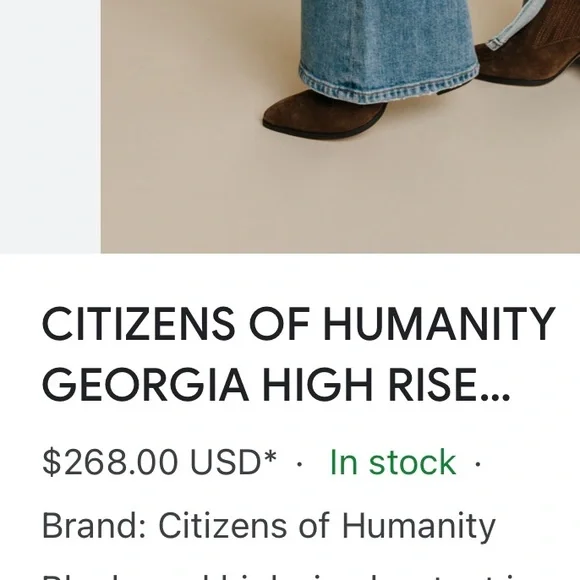Expand the truncated title via its ellipsis
The image size is (580, 580).
click(x=496, y=398)
